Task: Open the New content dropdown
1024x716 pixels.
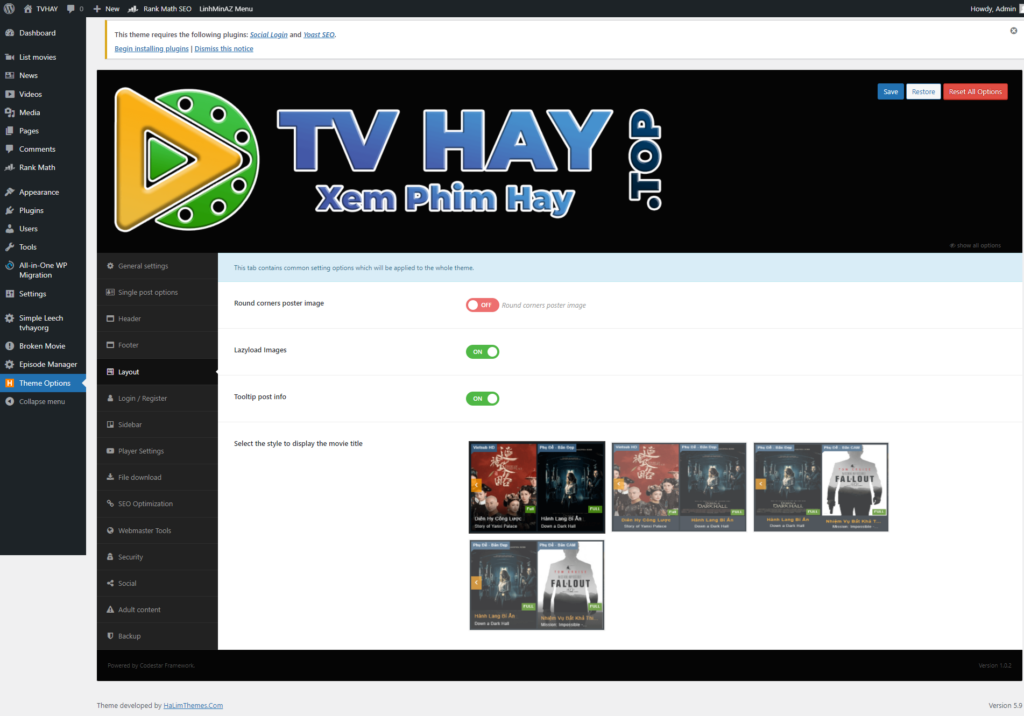Action: [x=106, y=8]
